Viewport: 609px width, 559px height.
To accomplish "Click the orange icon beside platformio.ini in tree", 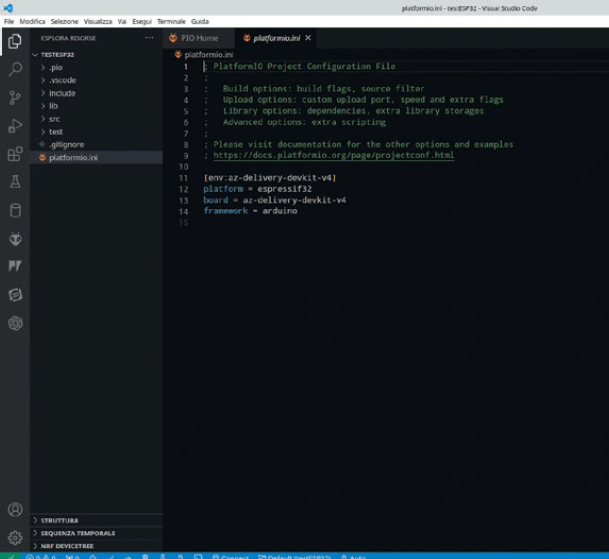I will [x=42, y=157].
